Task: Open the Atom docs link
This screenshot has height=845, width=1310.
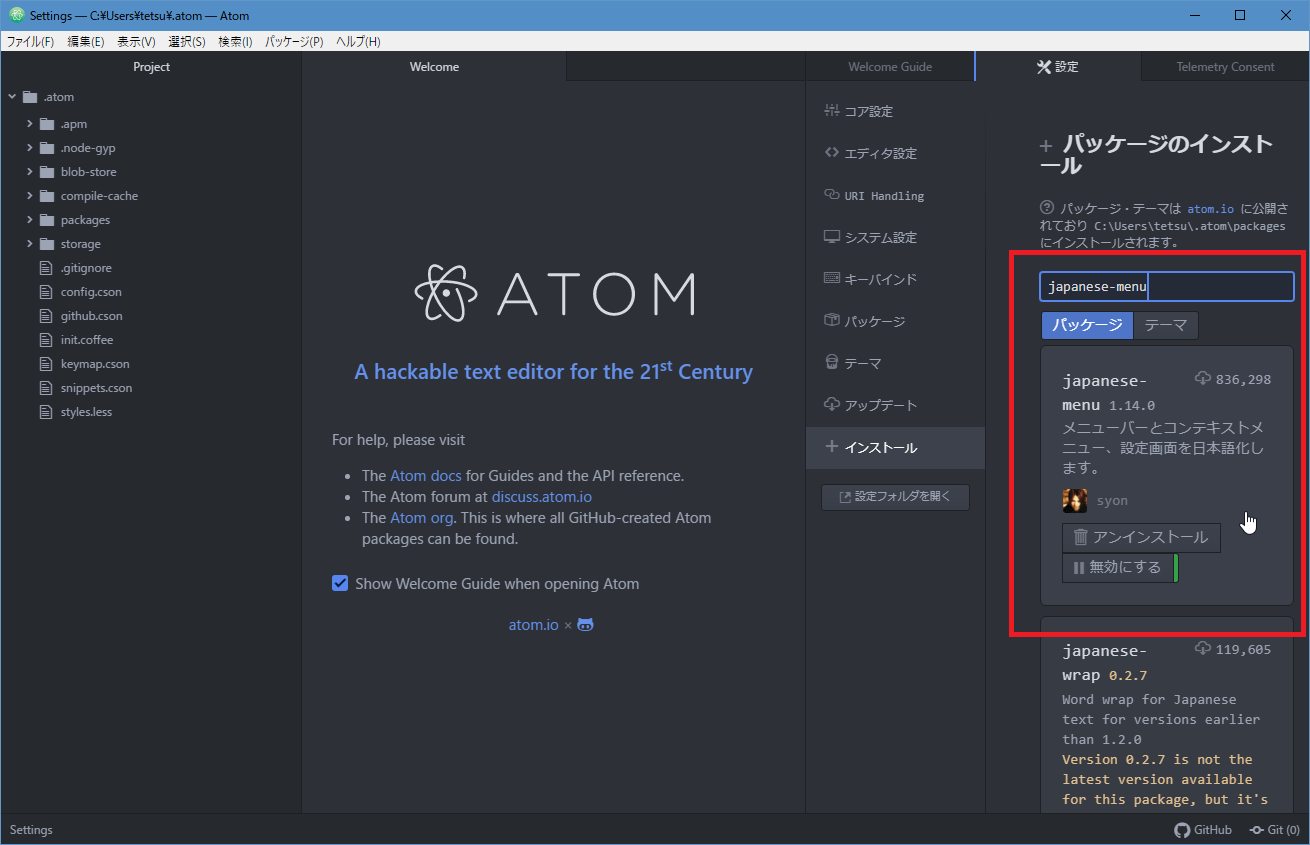Action: 425,476
